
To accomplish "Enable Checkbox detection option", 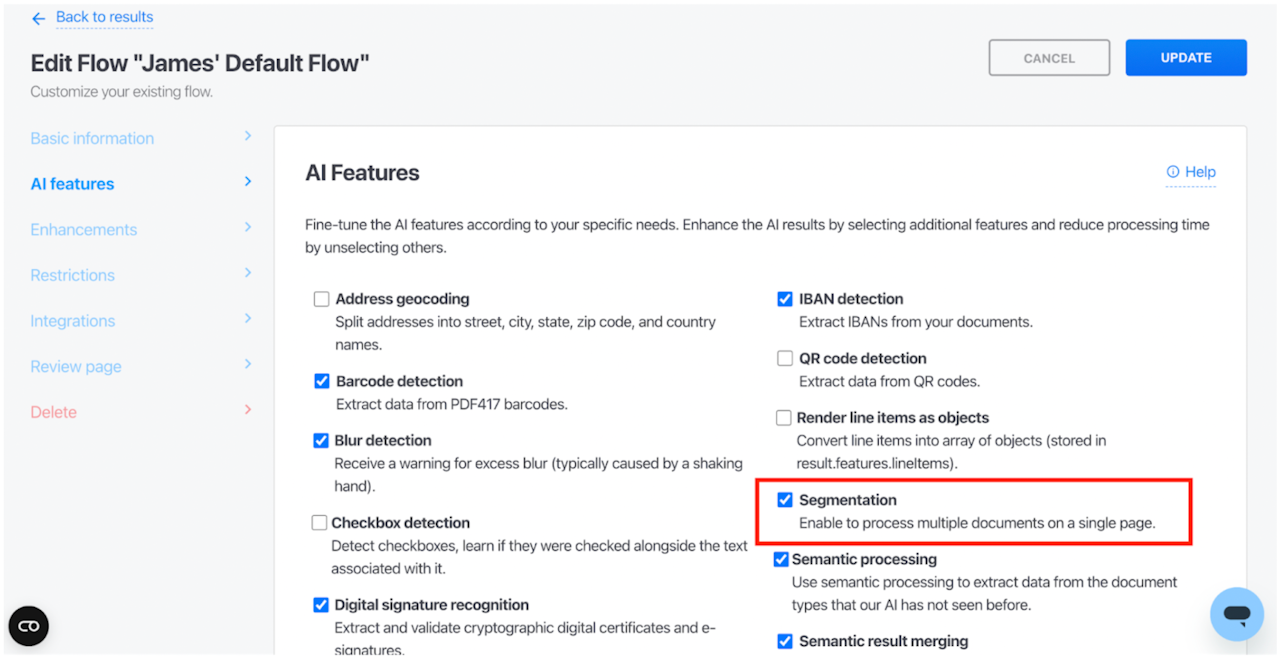I will point(319,522).
